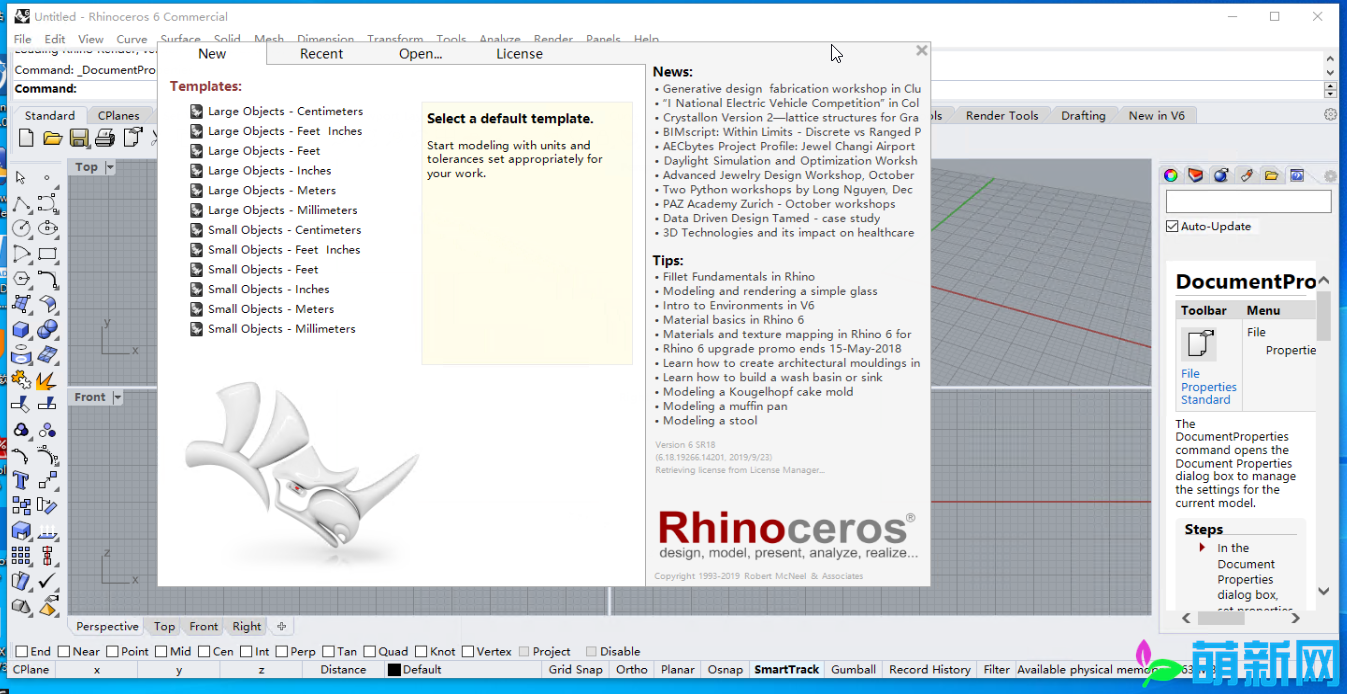
Task: Open the CPlanes toolbar tab
Action: pos(118,115)
